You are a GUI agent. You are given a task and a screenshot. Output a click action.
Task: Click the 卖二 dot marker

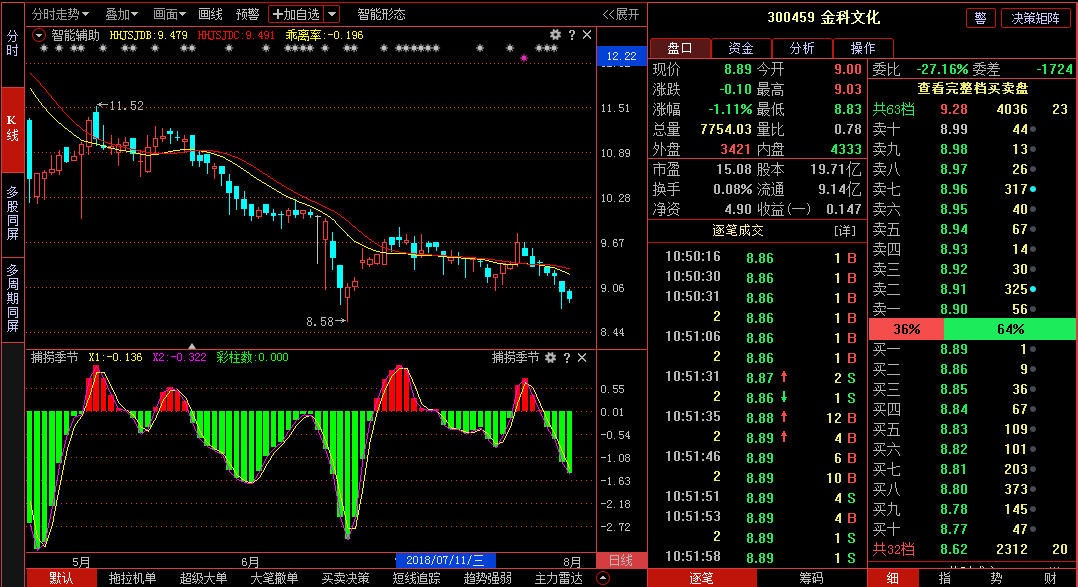click(x=1033, y=289)
